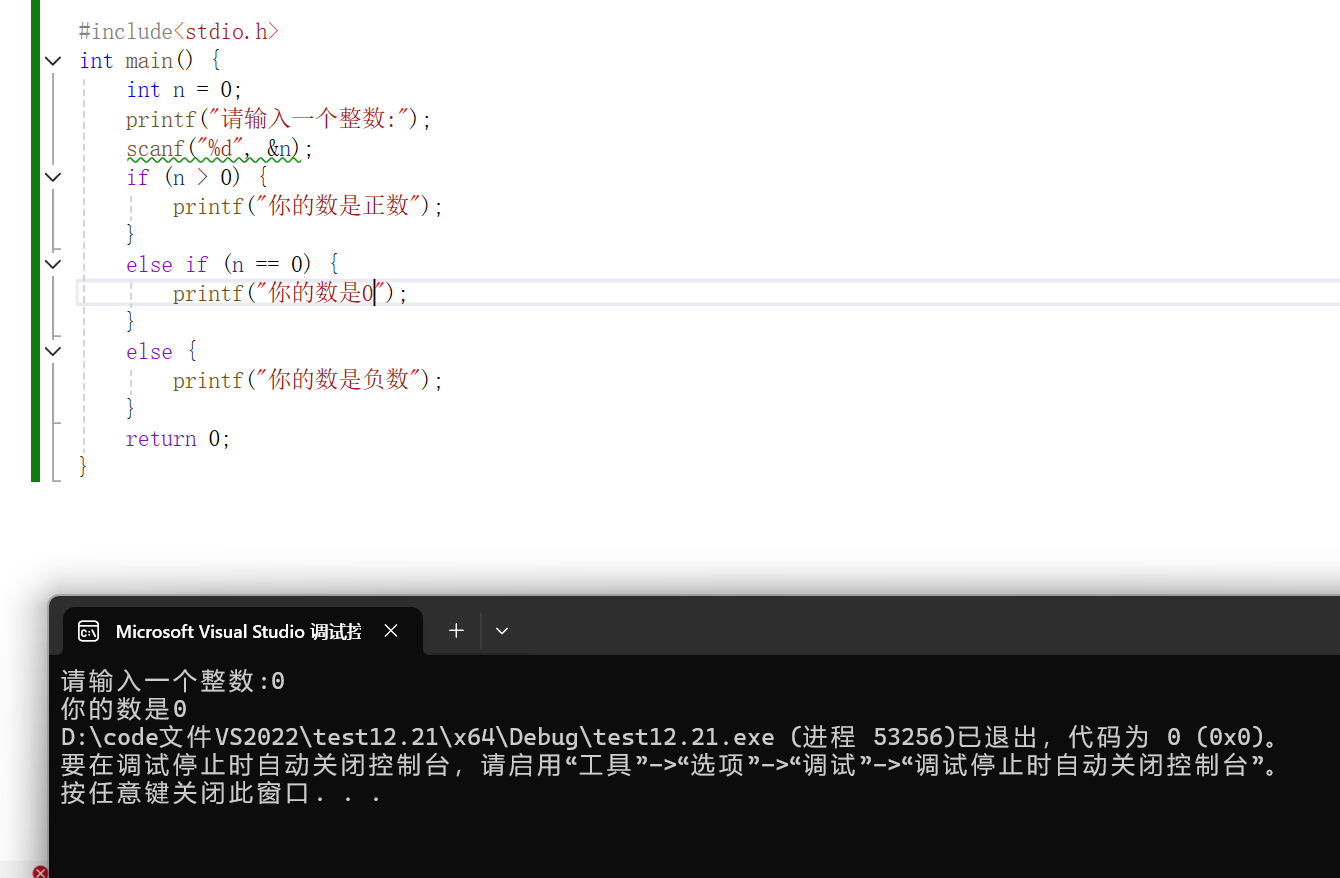The width and height of the screenshot is (1340, 878).
Task: Click the red error icon at bottom left
Action: pyautogui.click(x=40, y=872)
